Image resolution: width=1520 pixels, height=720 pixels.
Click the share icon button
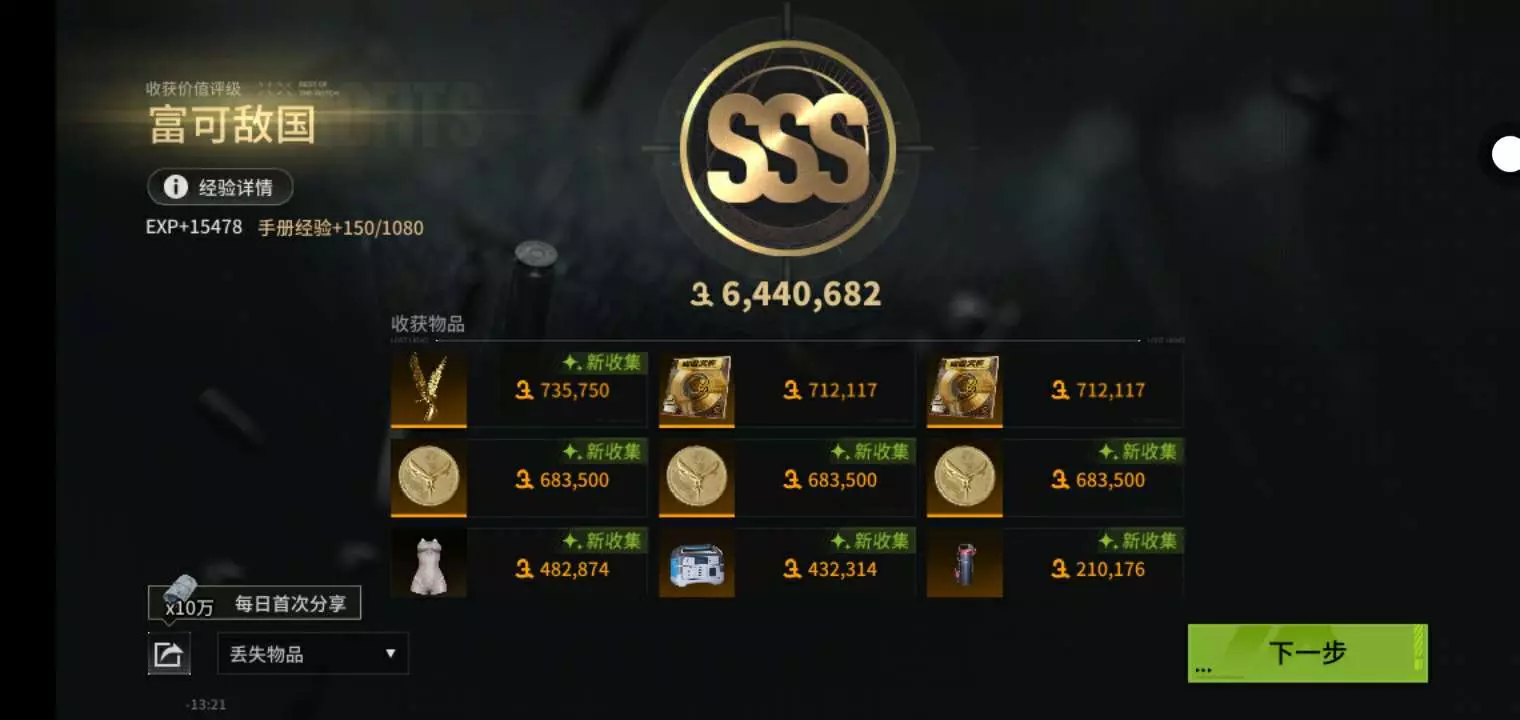[x=169, y=654]
